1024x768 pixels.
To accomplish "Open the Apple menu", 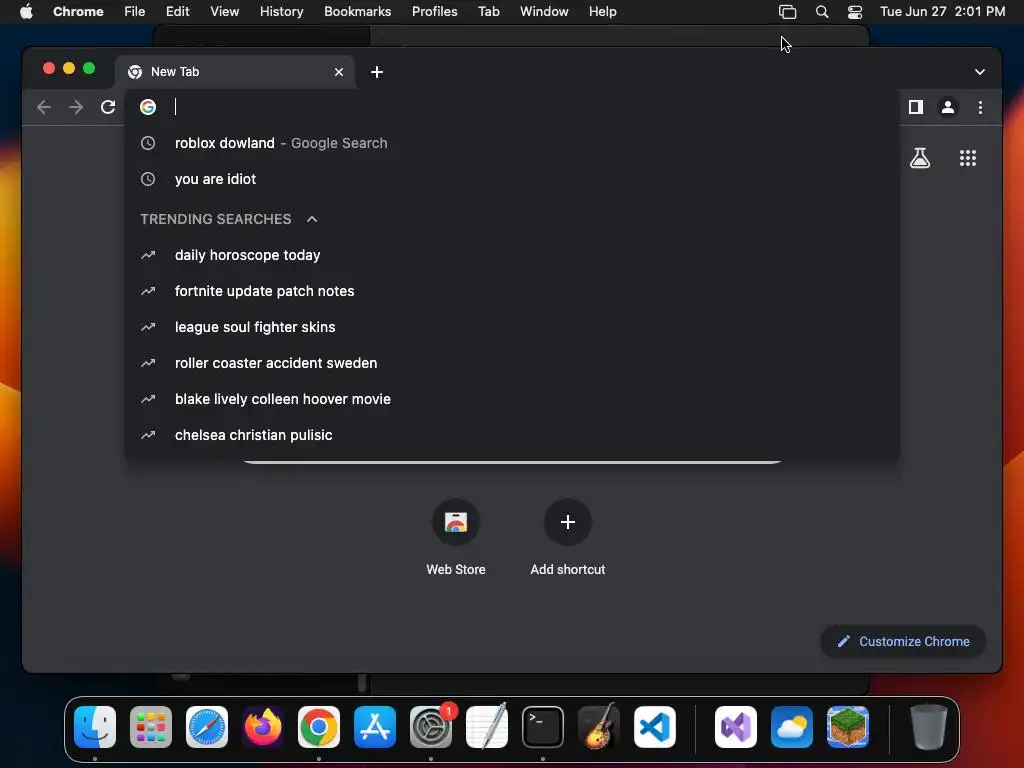I will point(26,12).
